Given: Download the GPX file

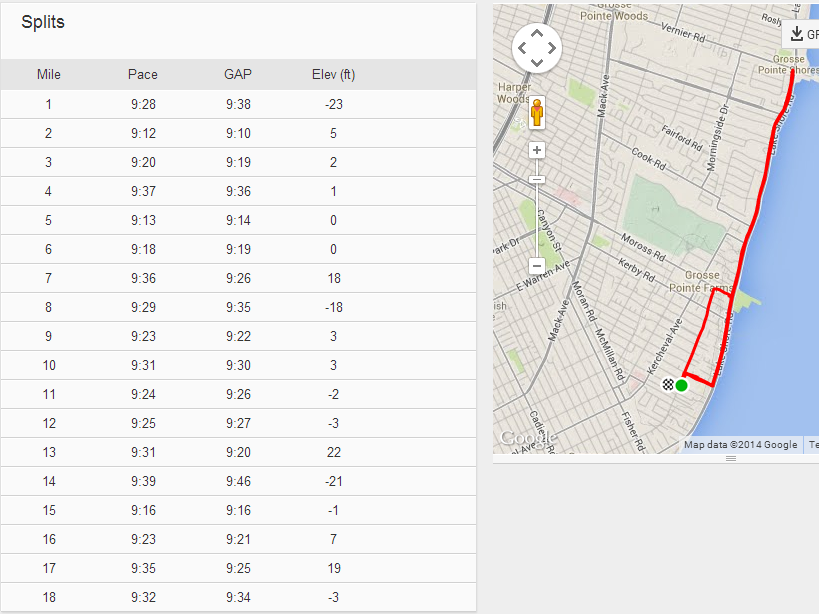Looking at the screenshot, I should [802, 34].
